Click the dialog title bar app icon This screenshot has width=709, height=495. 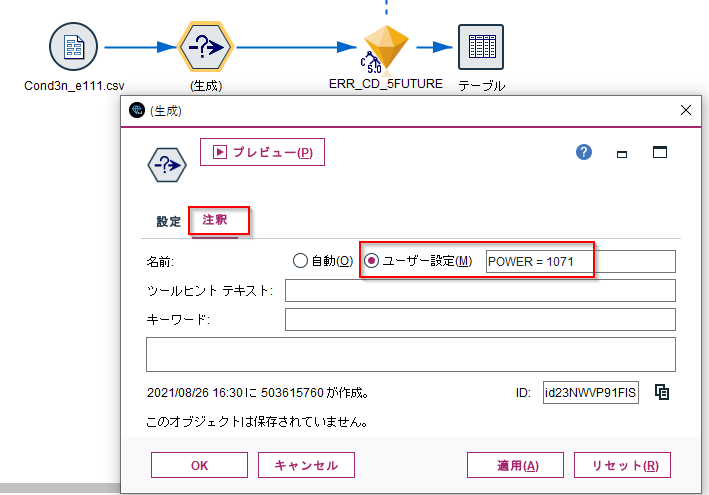[x=137, y=110]
